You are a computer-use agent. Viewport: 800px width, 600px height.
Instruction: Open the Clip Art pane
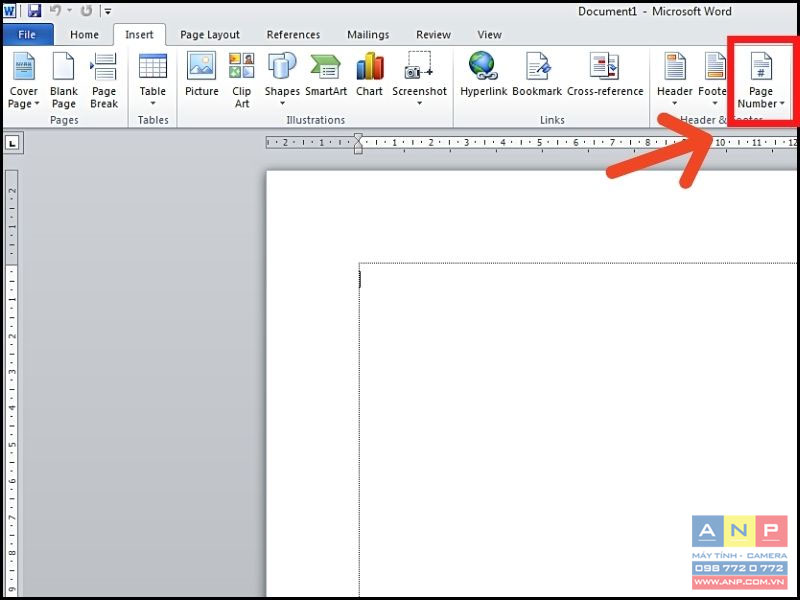[x=241, y=80]
